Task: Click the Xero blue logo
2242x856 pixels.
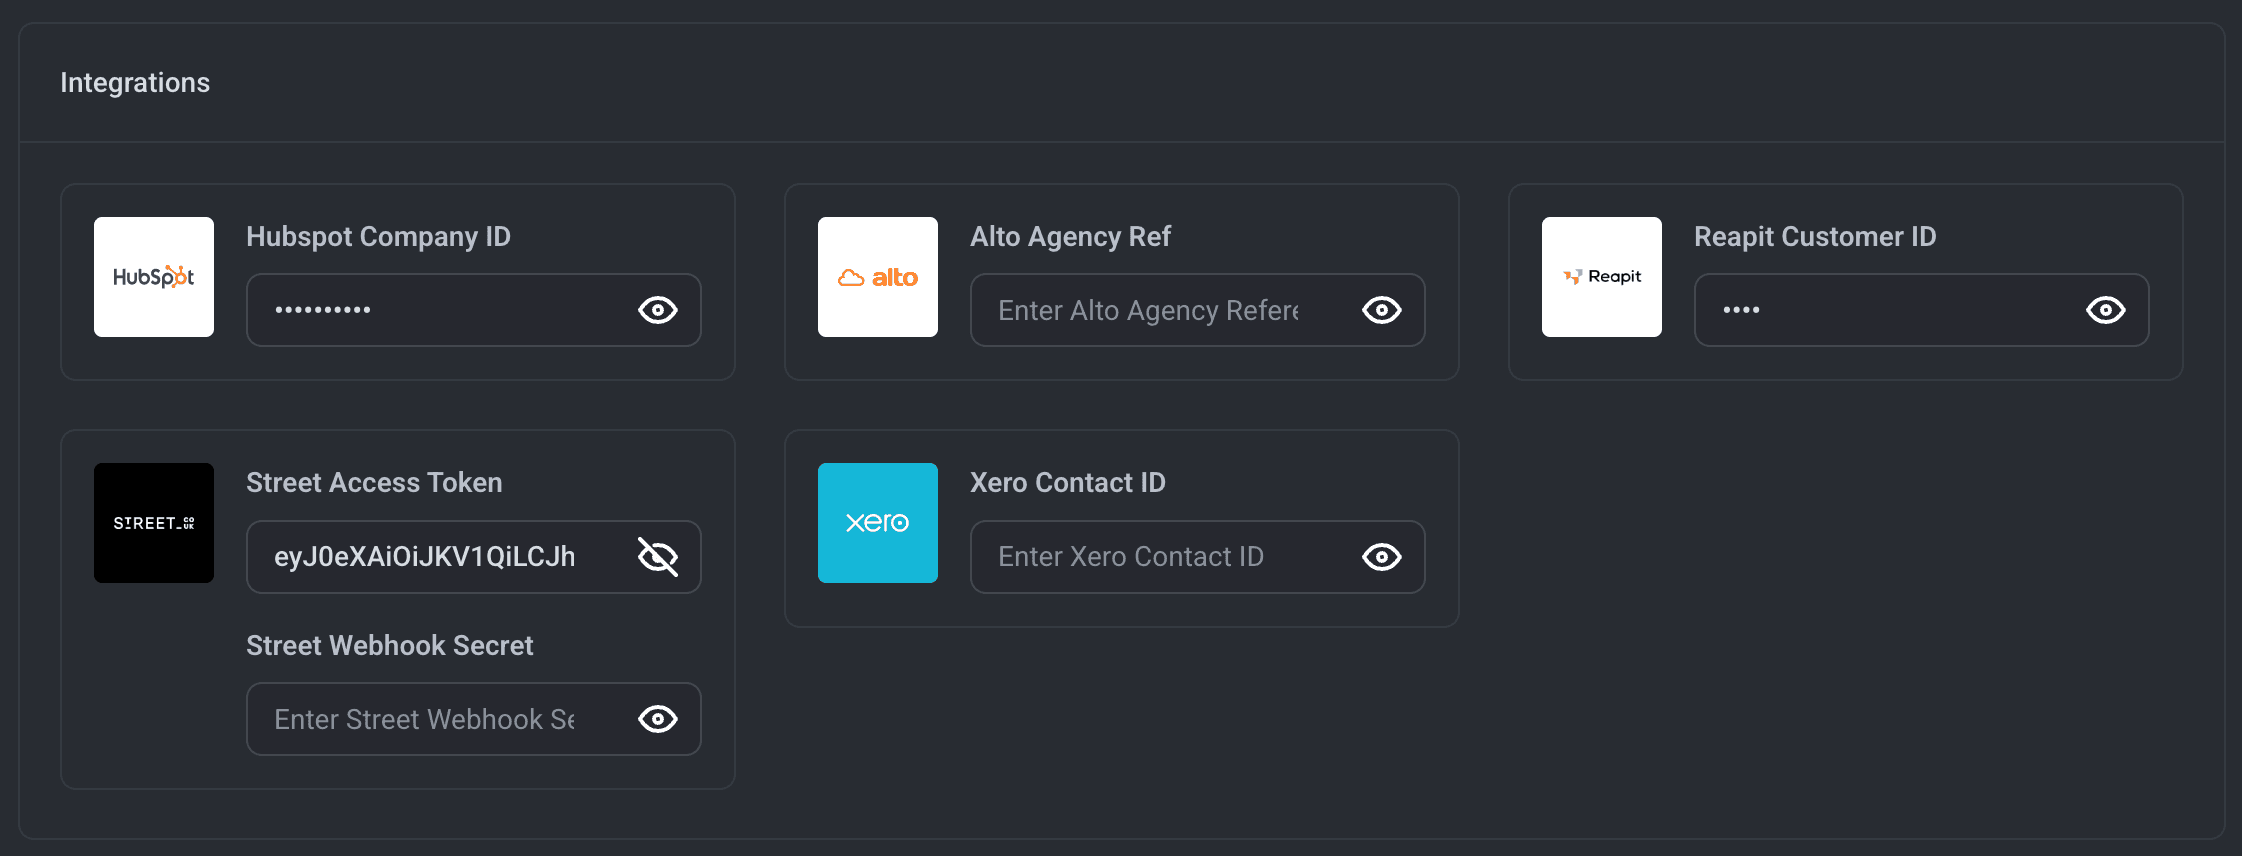Action: point(877,523)
